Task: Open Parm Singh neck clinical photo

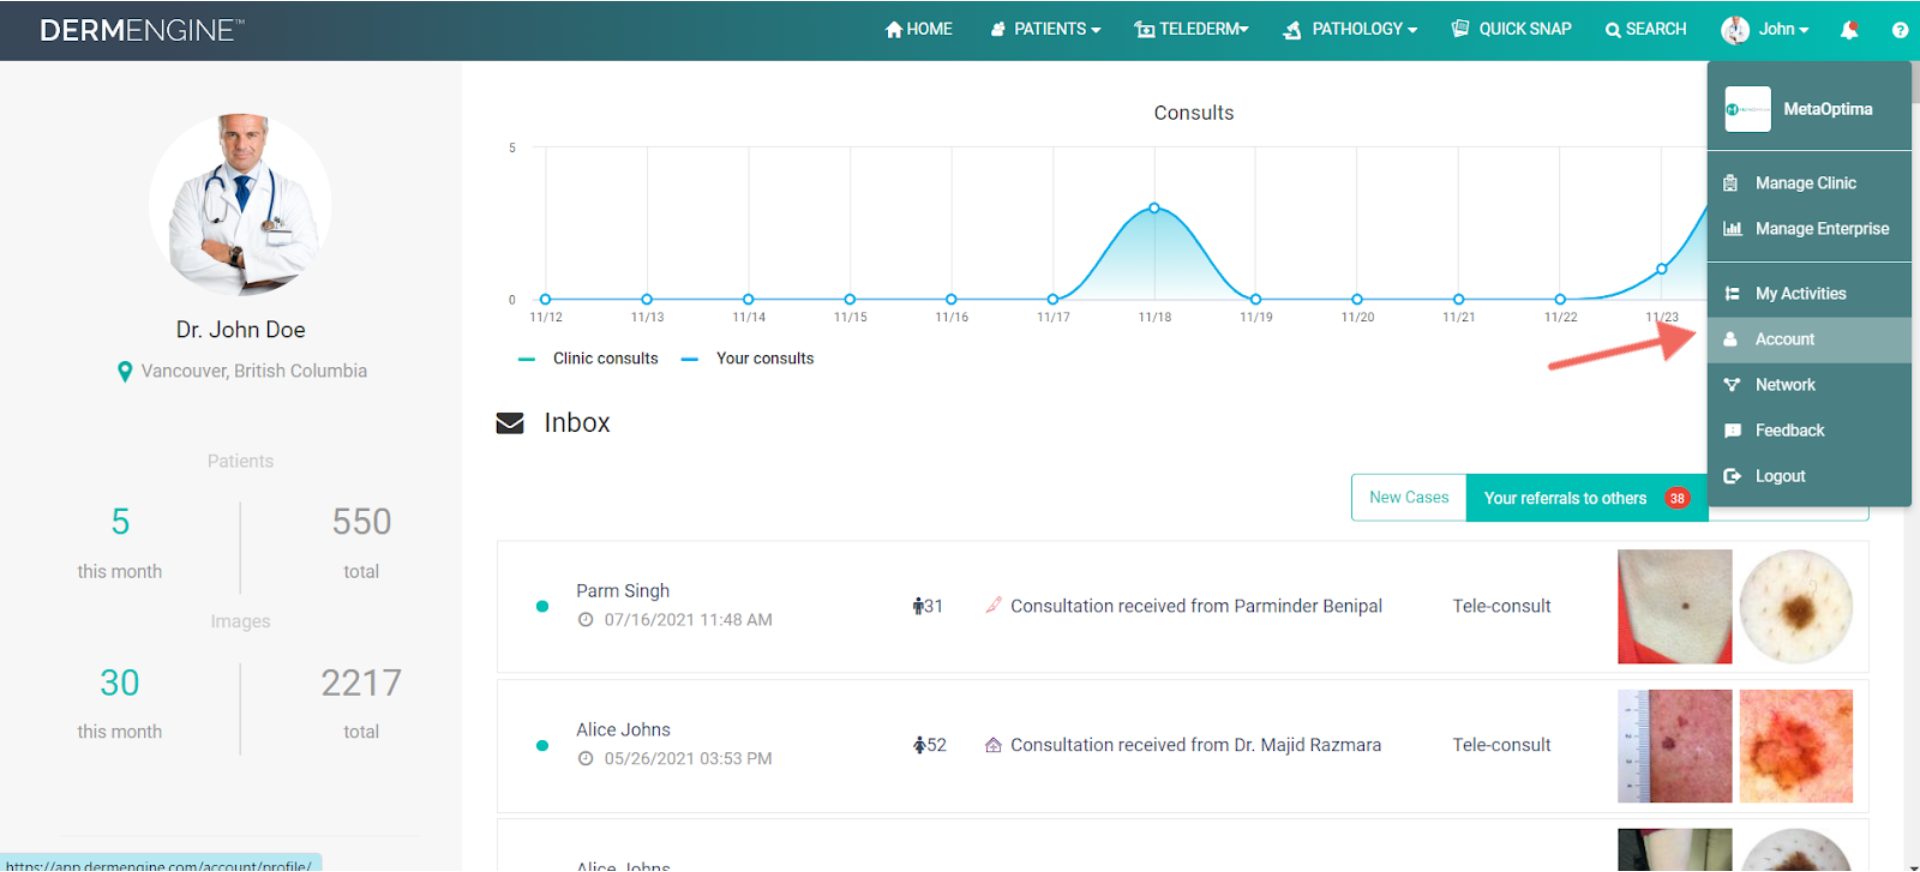Action: (1675, 607)
